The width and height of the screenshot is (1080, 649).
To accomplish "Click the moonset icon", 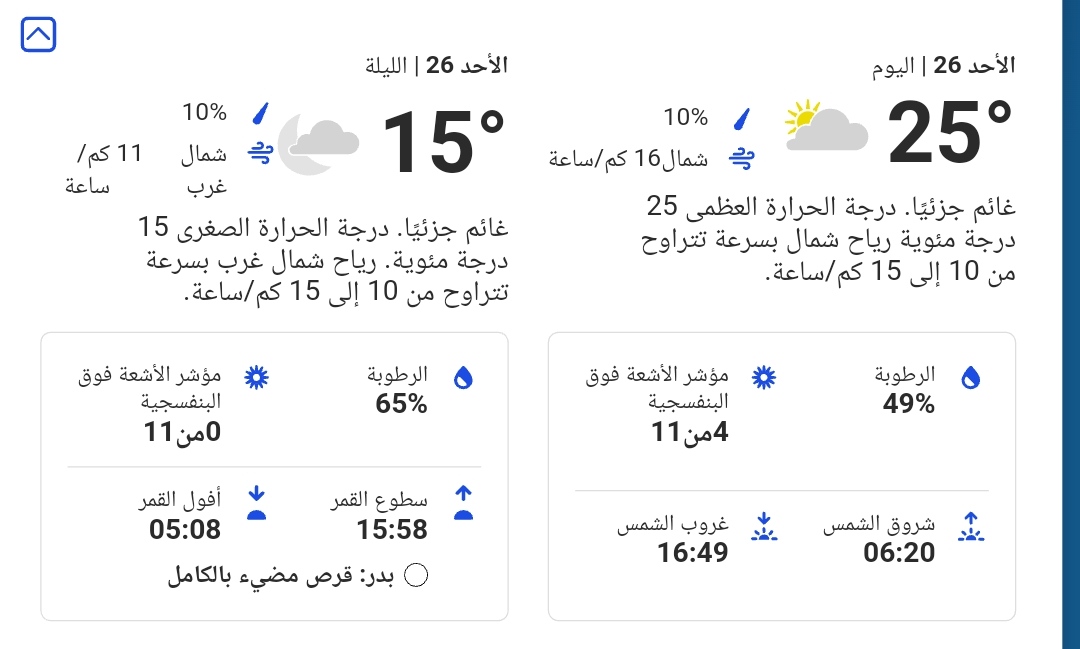I will [x=256, y=503].
